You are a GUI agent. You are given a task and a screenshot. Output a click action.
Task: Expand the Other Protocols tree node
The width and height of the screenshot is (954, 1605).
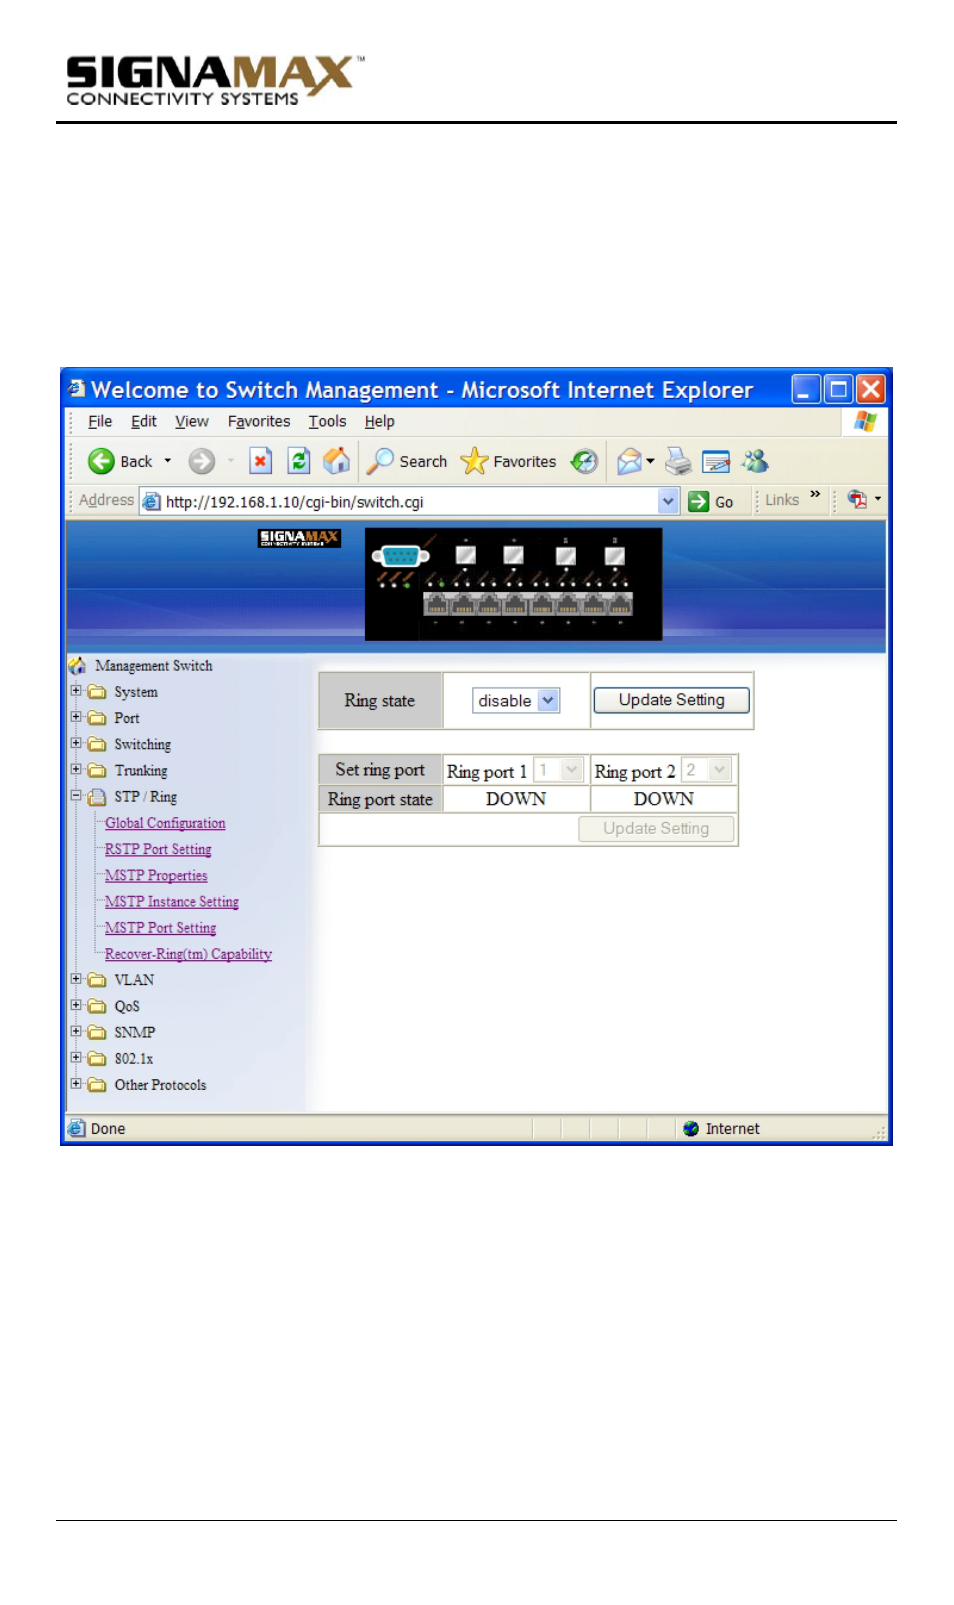pos(76,1083)
